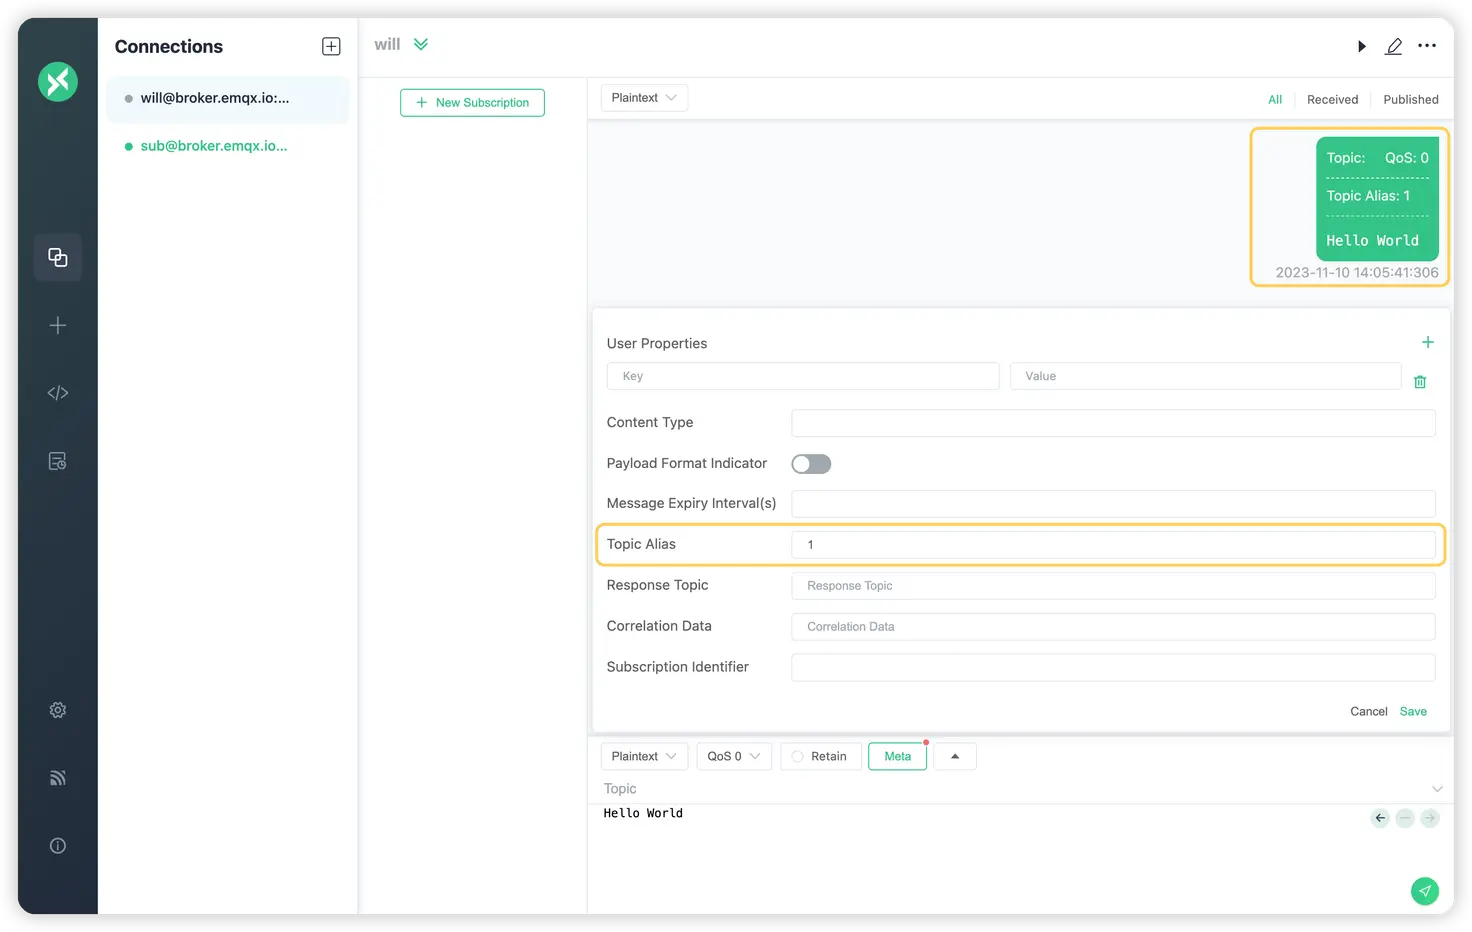Viewport: 1472px width, 932px height.
Task: Edit the connection with the pencil icon
Action: 1394,45
